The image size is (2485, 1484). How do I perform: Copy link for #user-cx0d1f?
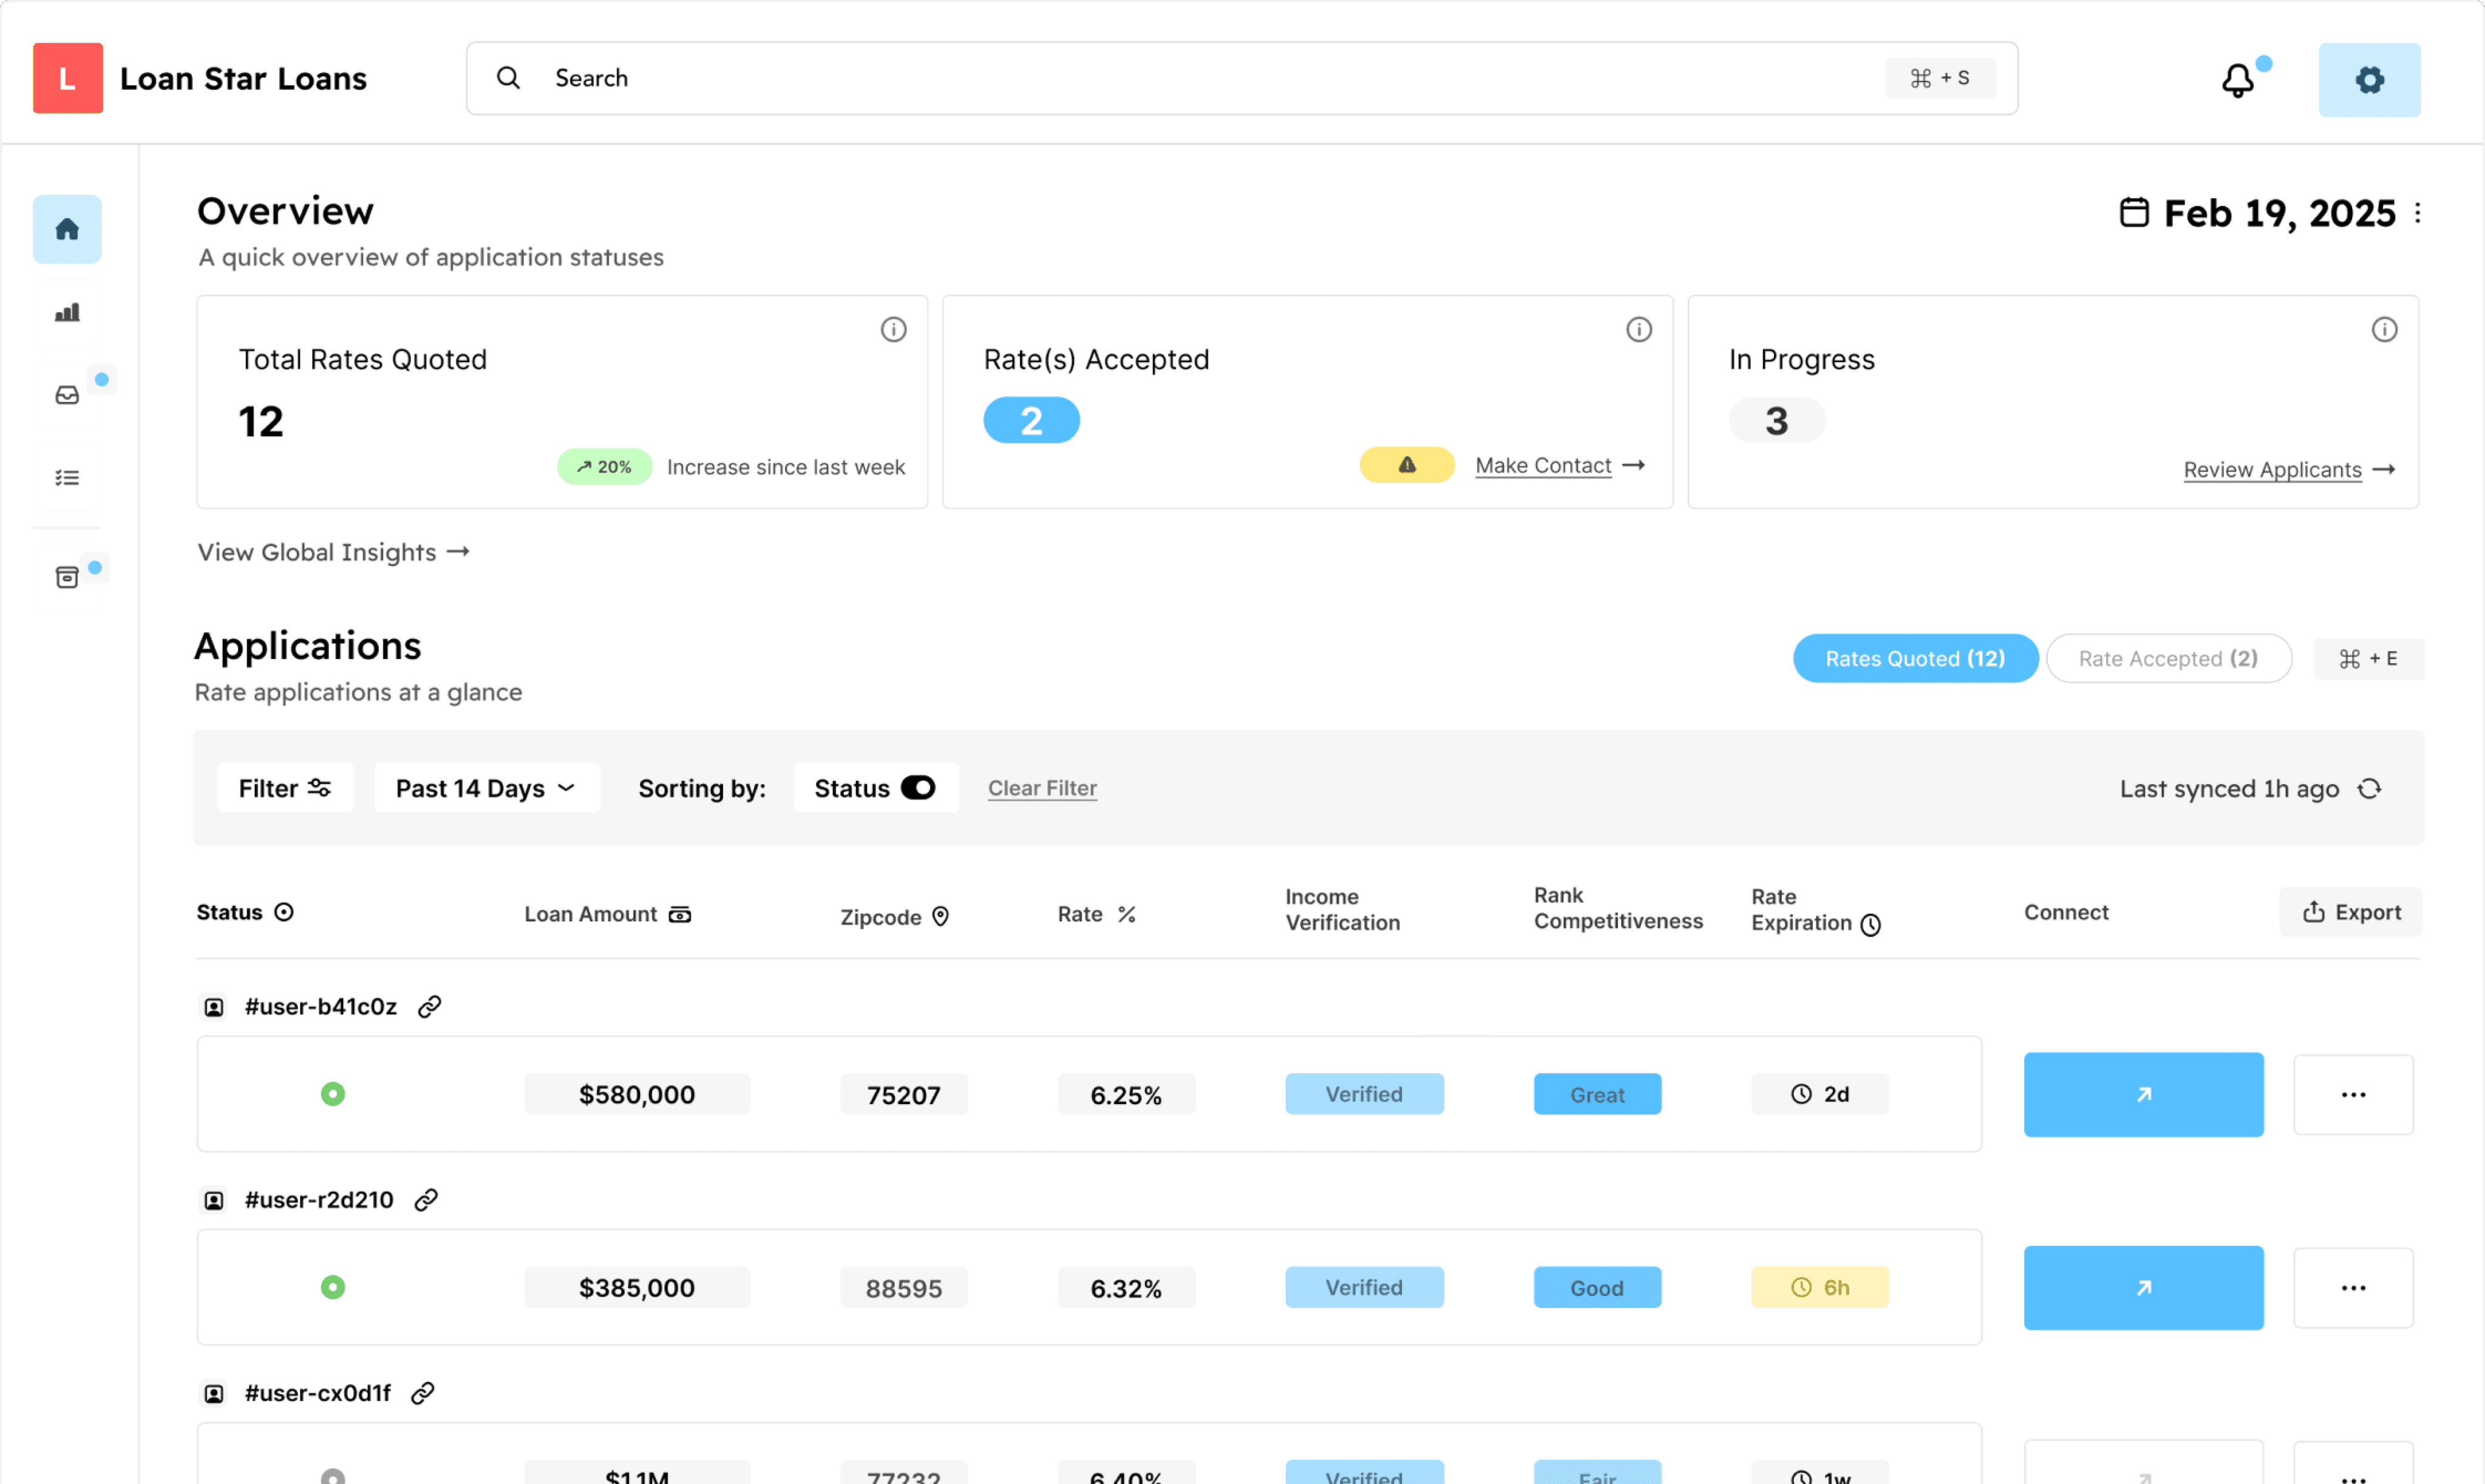pyautogui.click(x=423, y=1392)
